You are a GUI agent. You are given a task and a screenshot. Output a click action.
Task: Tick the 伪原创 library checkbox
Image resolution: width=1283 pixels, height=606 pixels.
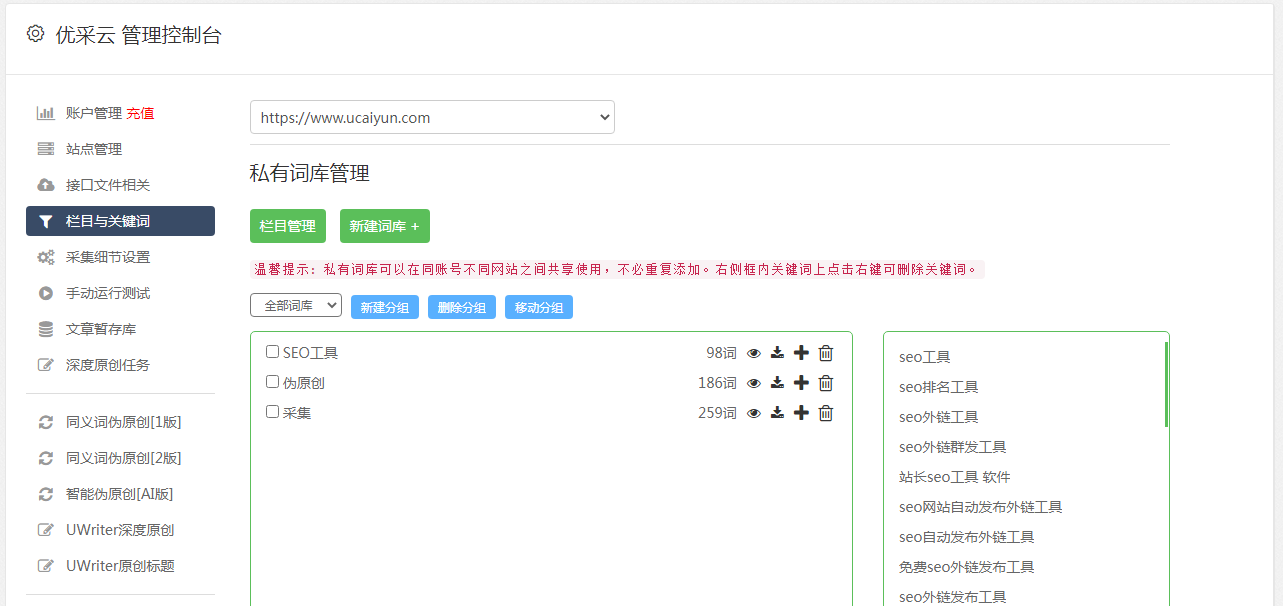pyautogui.click(x=272, y=382)
